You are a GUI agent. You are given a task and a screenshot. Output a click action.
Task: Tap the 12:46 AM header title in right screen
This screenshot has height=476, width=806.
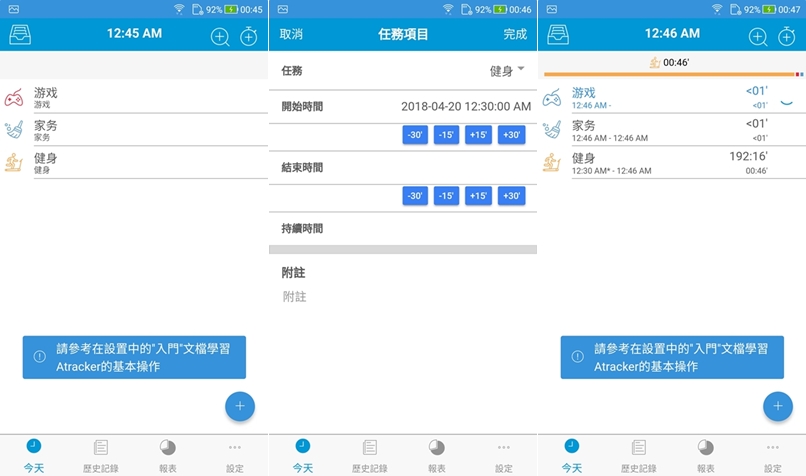pyautogui.click(x=672, y=33)
